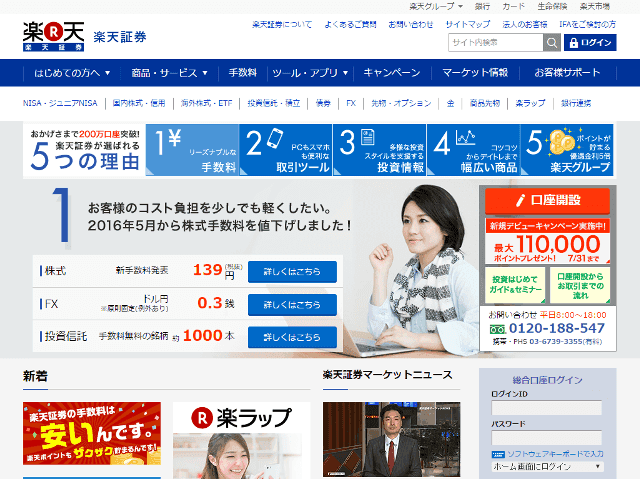Open the よくあるご質問 link
The image size is (640, 480).
point(350,24)
